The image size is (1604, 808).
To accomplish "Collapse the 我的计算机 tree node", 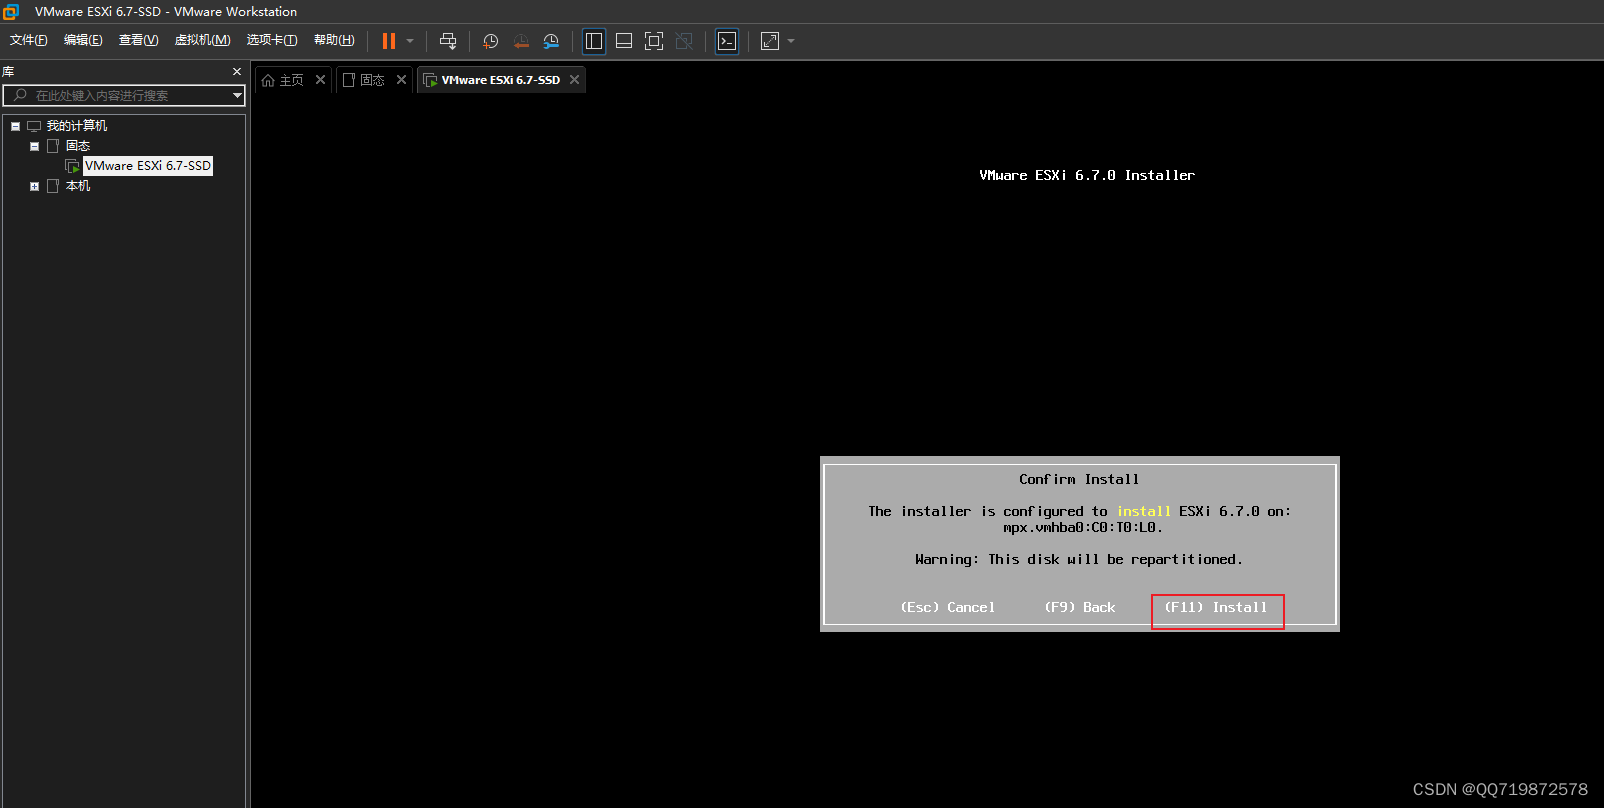I will tap(15, 126).
